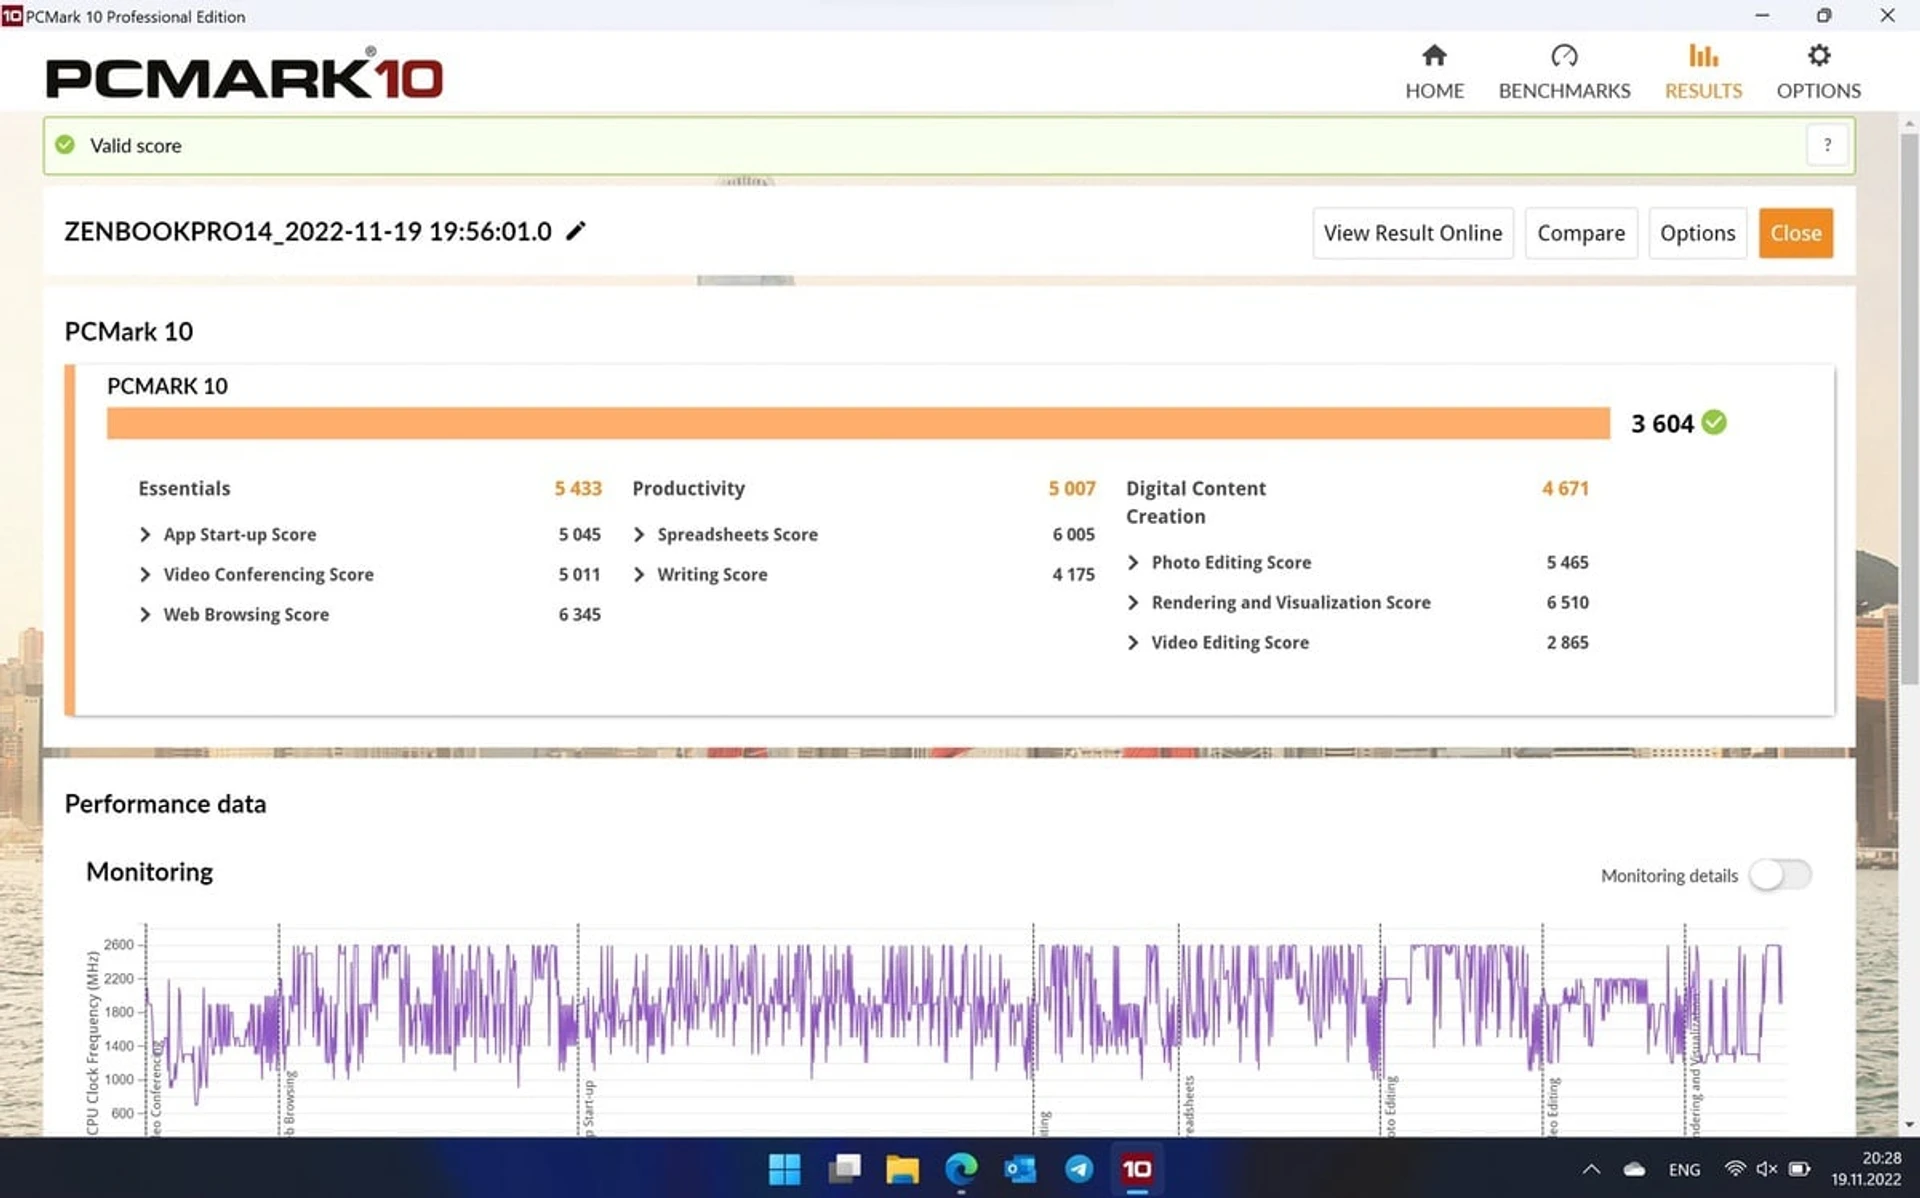Click PCMark 10 taskbar icon
The width and height of the screenshot is (1920, 1198).
pos(1137,1168)
